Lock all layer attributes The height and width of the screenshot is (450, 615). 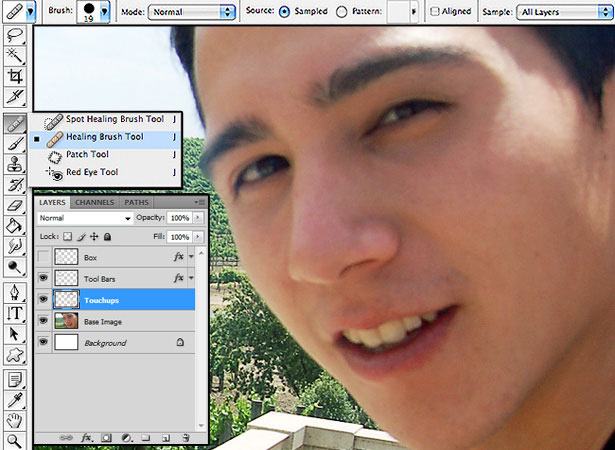pos(107,237)
